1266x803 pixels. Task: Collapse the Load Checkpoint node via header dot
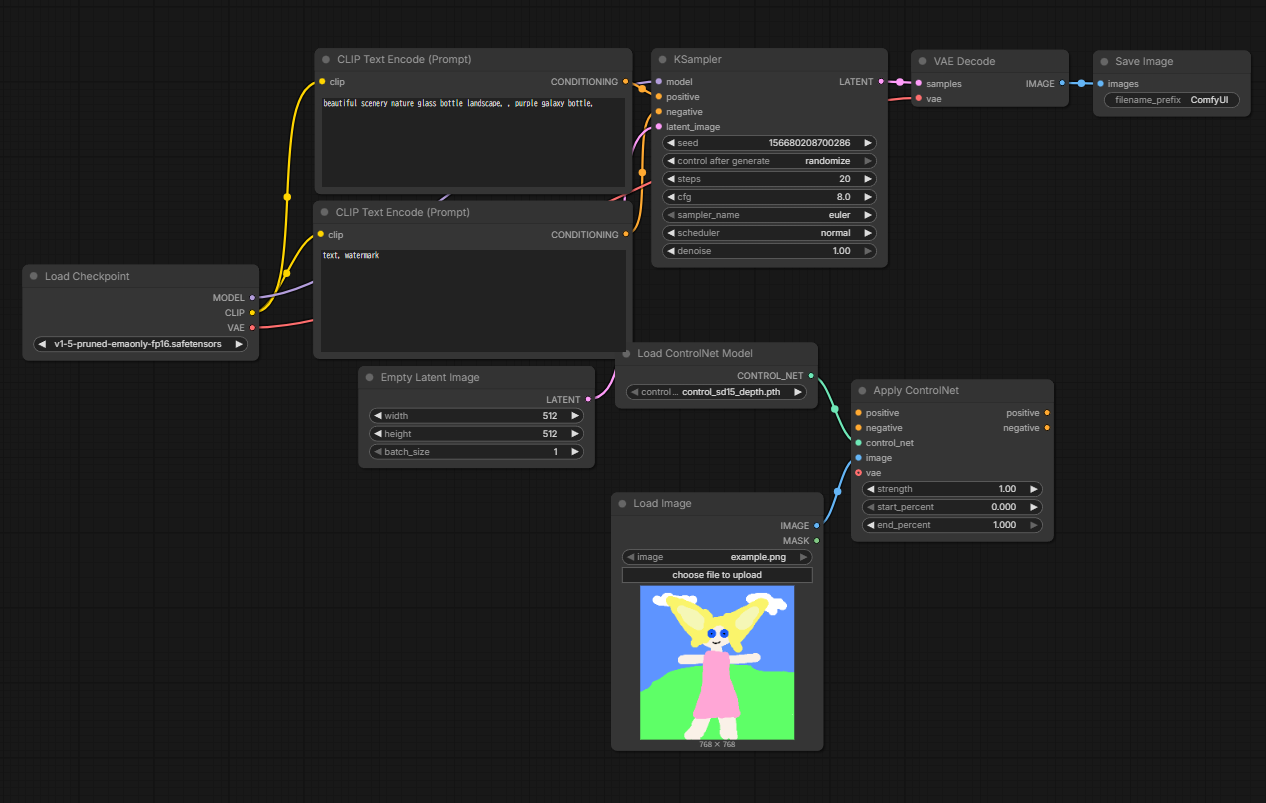(34, 277)
